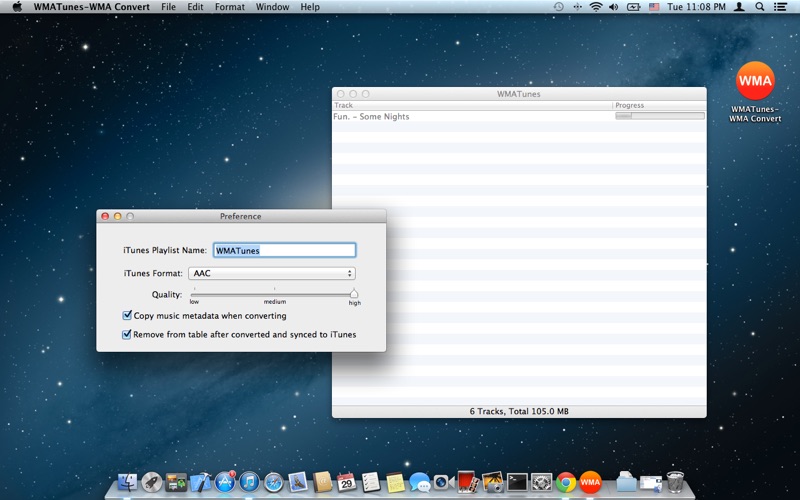The width and height of the screenshot is (800, 500).
Task: Open the Apple menu
Action: pos(17,7)
